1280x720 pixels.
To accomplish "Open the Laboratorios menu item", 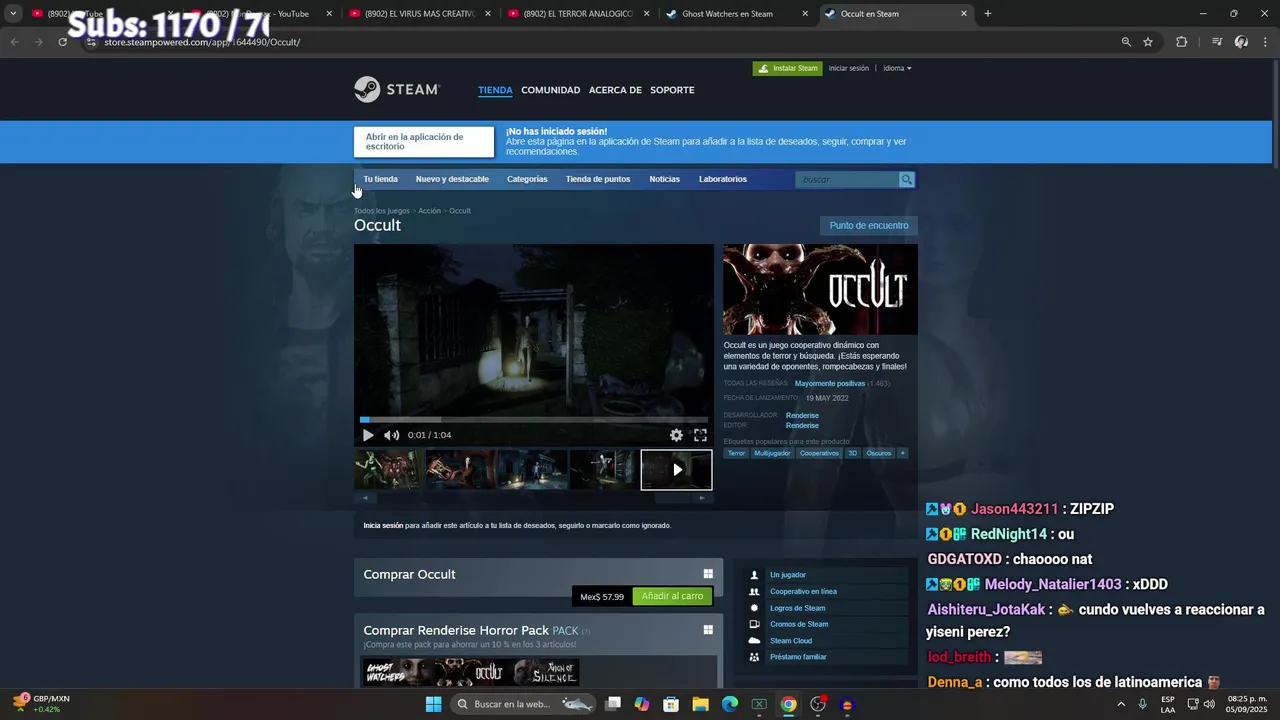I will pyautogui.click(x=723, y=179).
